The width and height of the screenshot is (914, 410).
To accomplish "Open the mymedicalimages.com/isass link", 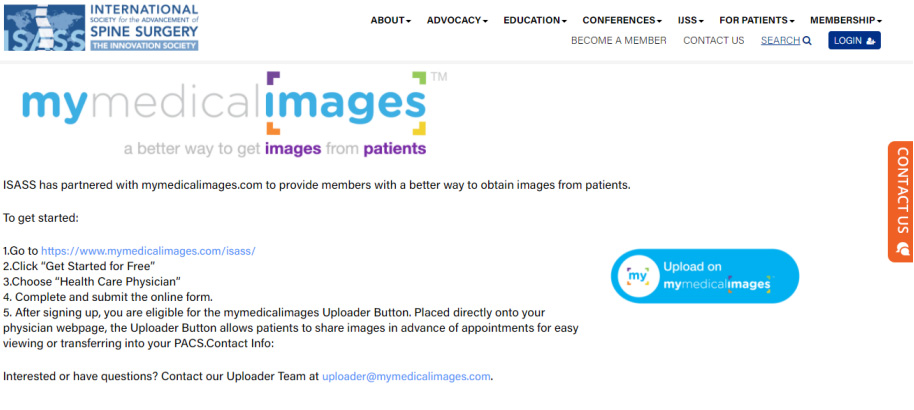I will [x=148, y=251].
